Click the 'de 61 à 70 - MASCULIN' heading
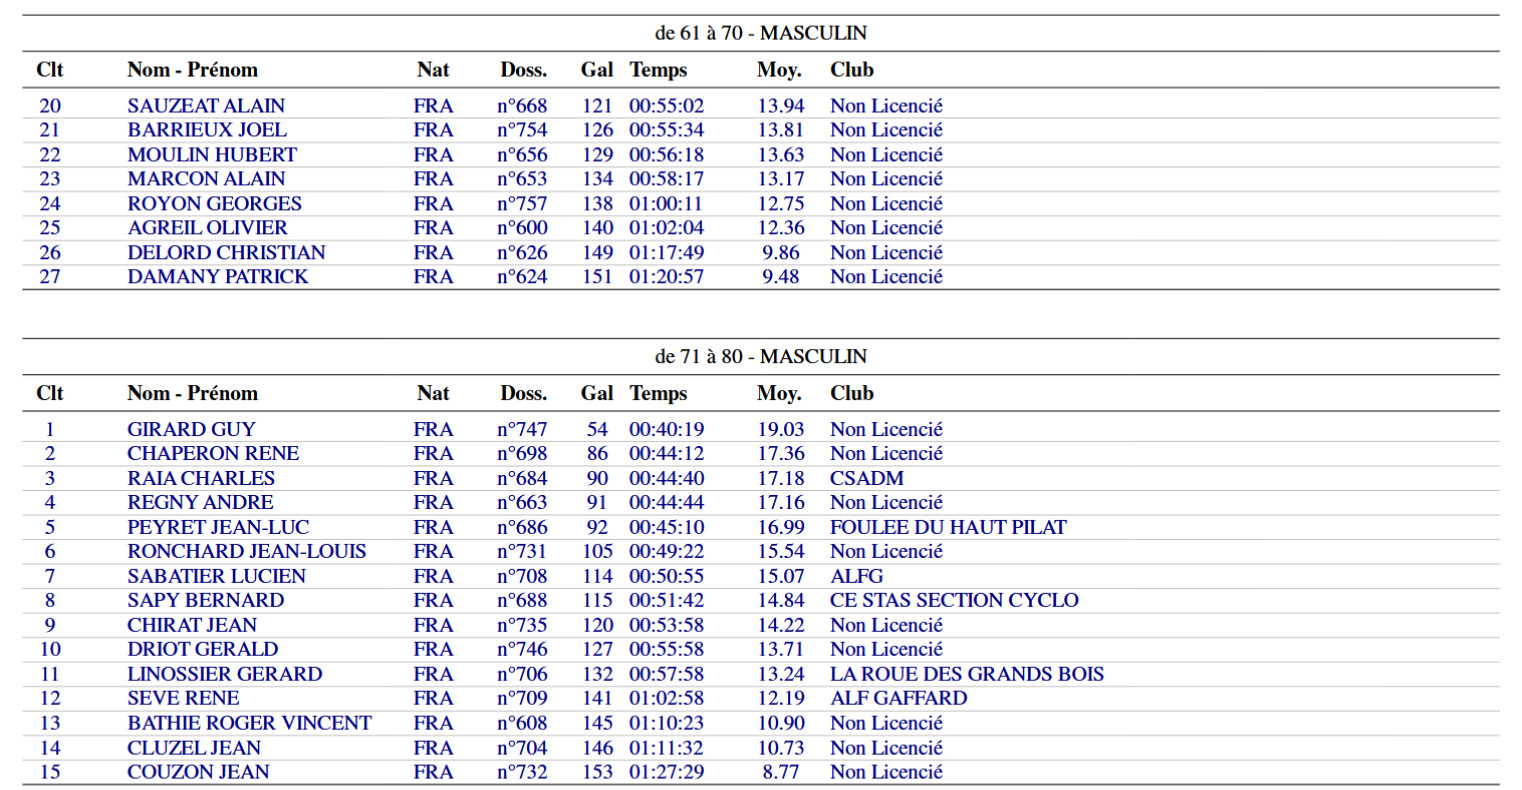Image resolution: width=1522 pixels, height=790 pixels. [761, 33]
